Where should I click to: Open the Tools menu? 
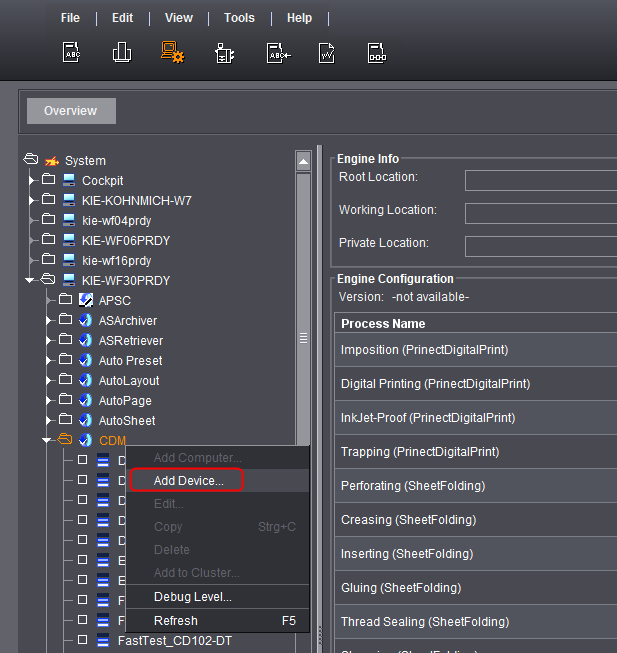[x=239, y=18]
